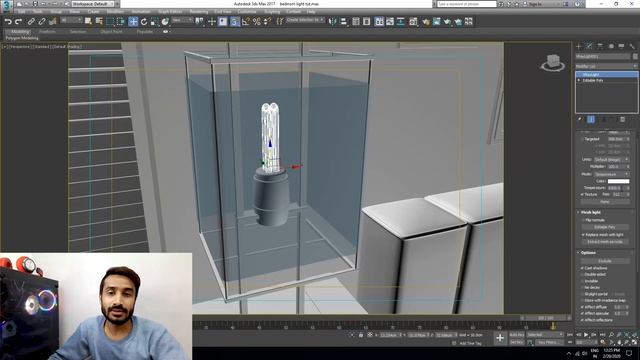Open the Create tab of command panel
Image resolution: width=640 pixels, height=360 pixels.
pos(579,46)
